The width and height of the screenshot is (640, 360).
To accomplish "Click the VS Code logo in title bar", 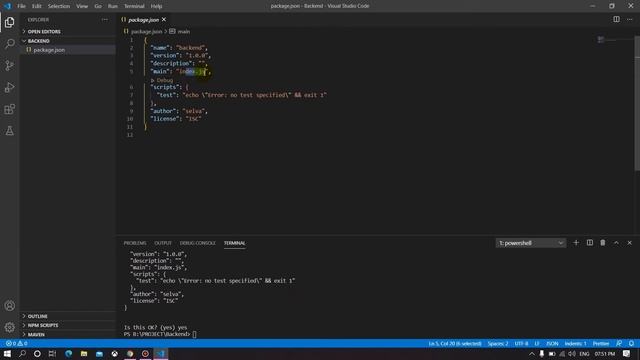I will [x=7, y=6].
